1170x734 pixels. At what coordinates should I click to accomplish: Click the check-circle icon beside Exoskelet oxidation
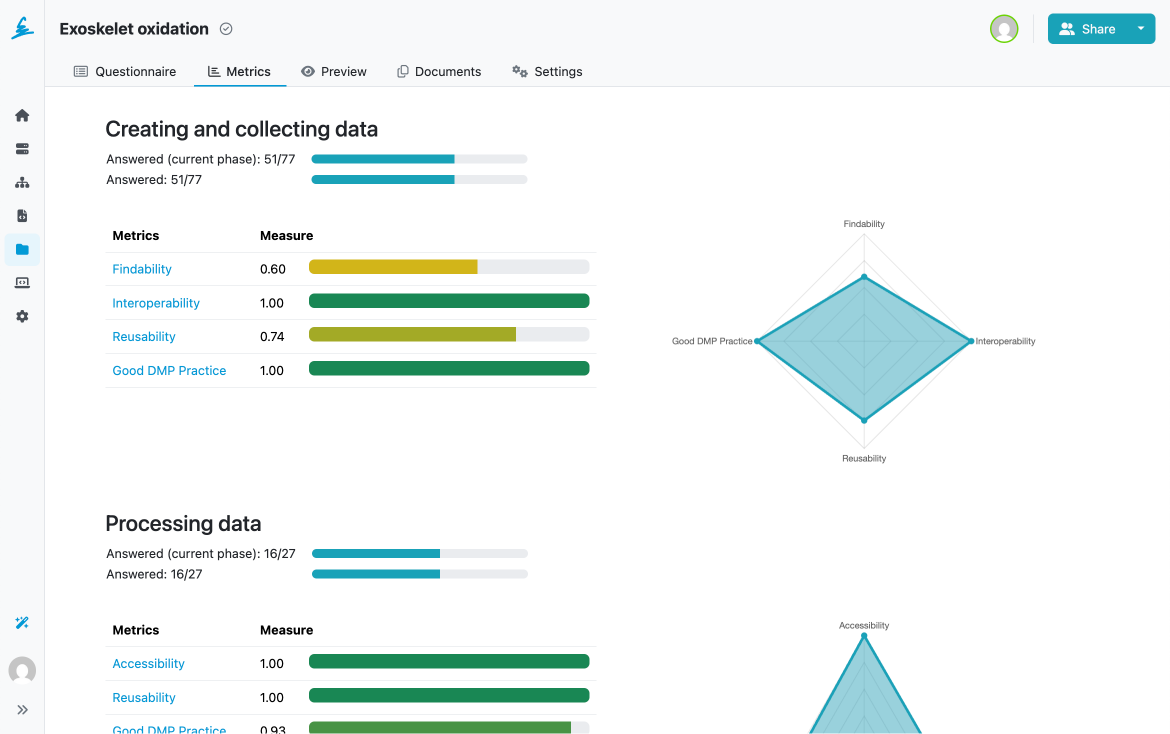[x=226, y=29]
